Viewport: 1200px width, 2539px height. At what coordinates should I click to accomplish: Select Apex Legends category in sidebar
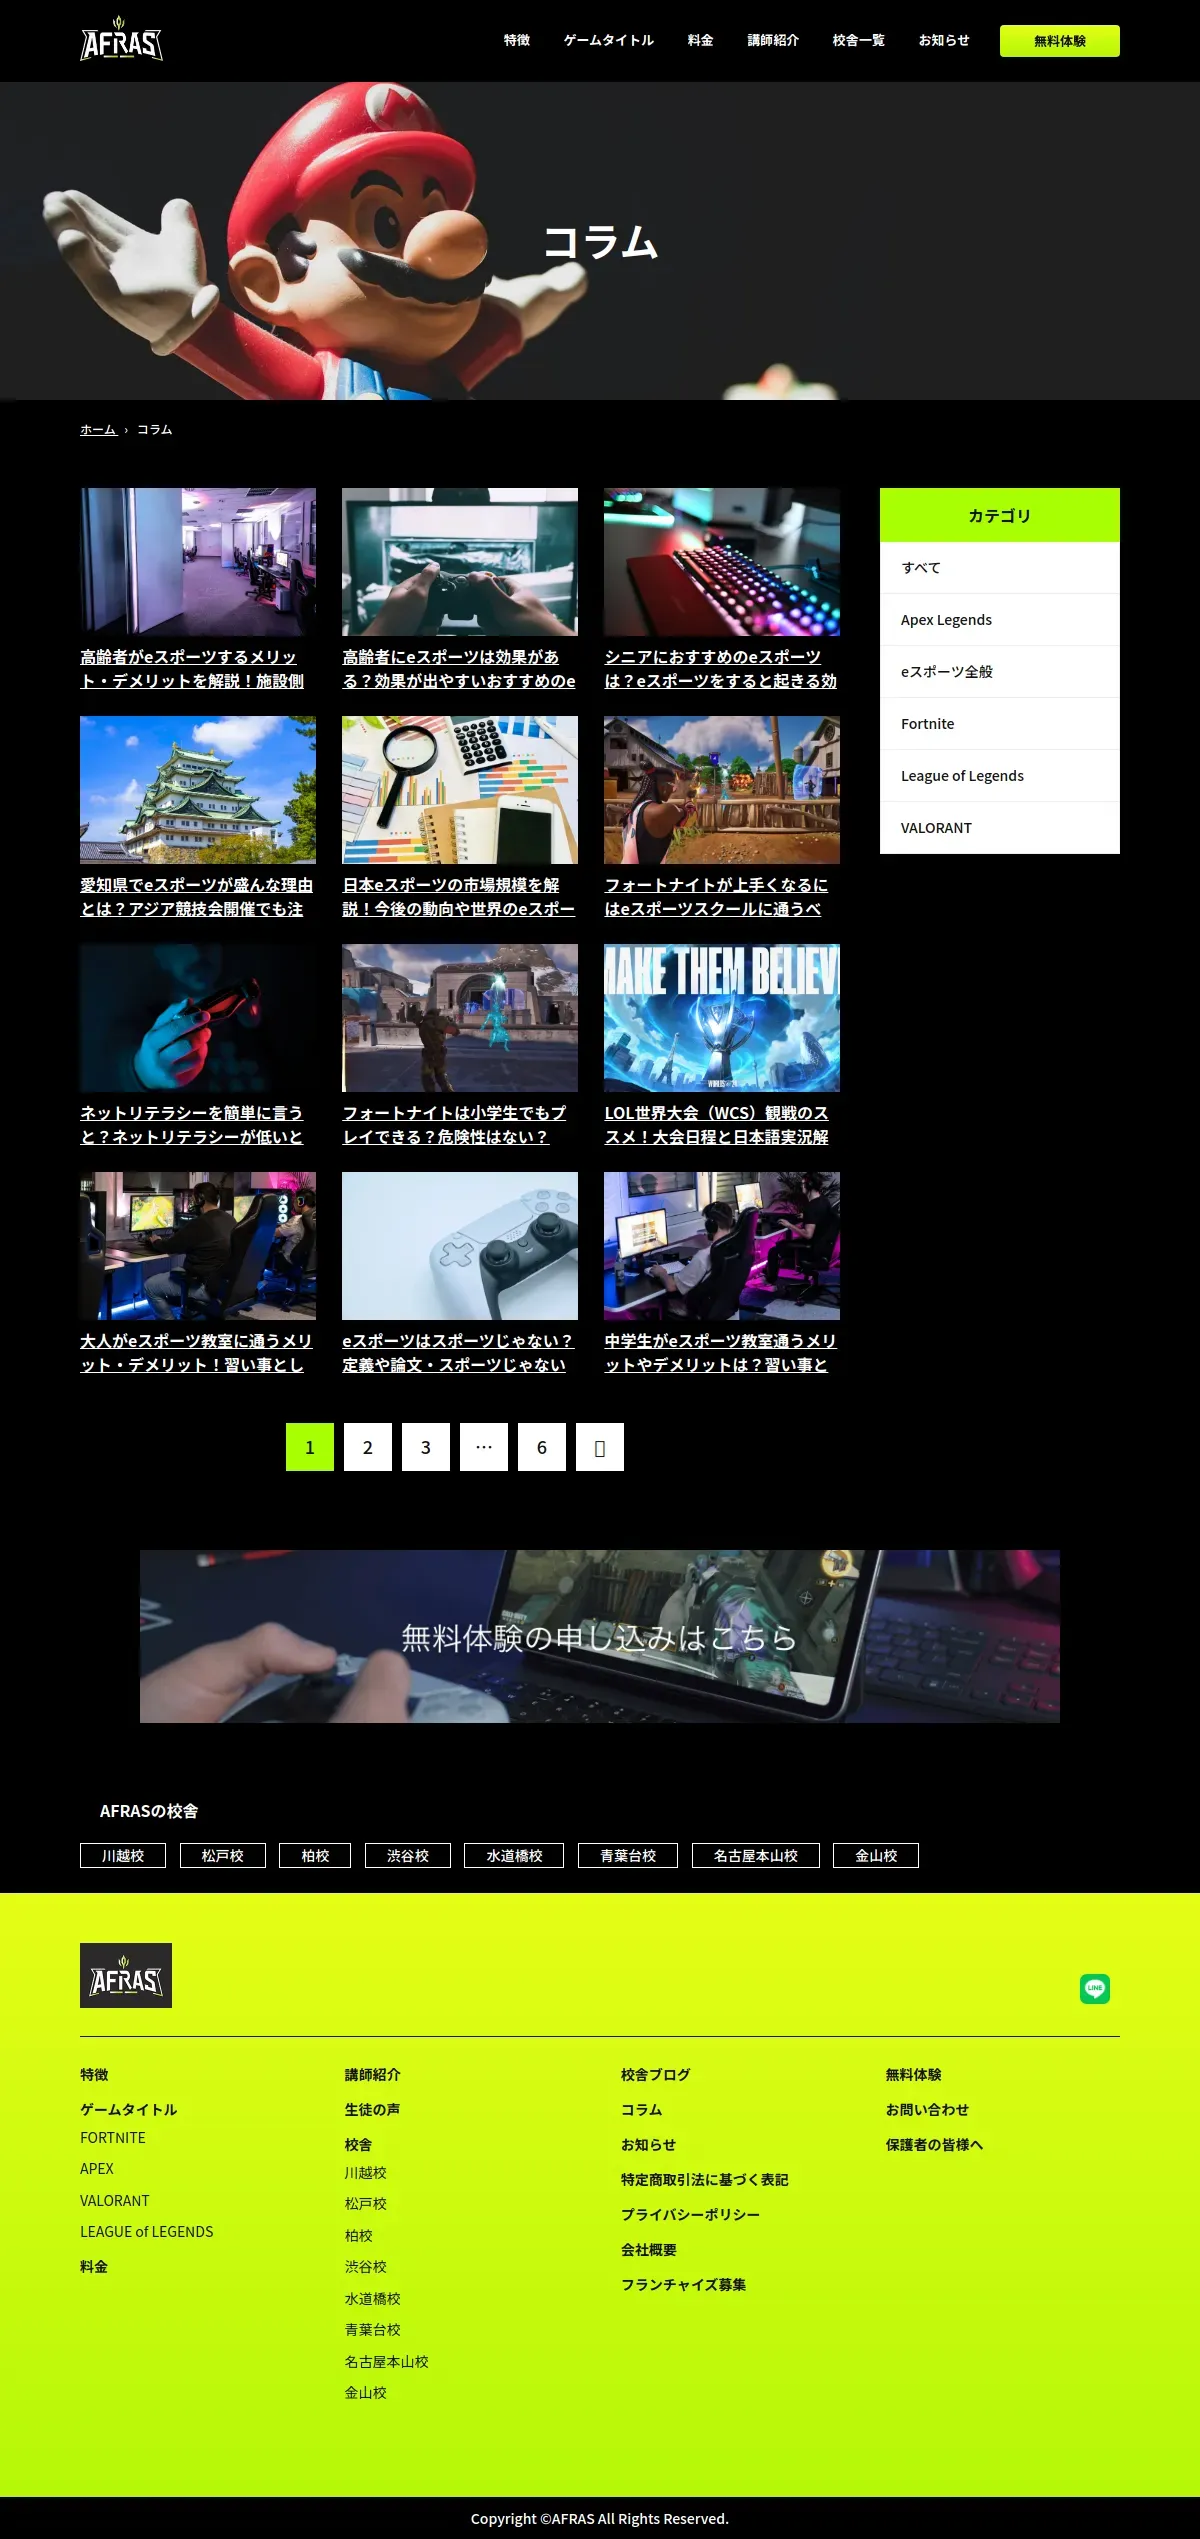click(x=1000, y=620)
